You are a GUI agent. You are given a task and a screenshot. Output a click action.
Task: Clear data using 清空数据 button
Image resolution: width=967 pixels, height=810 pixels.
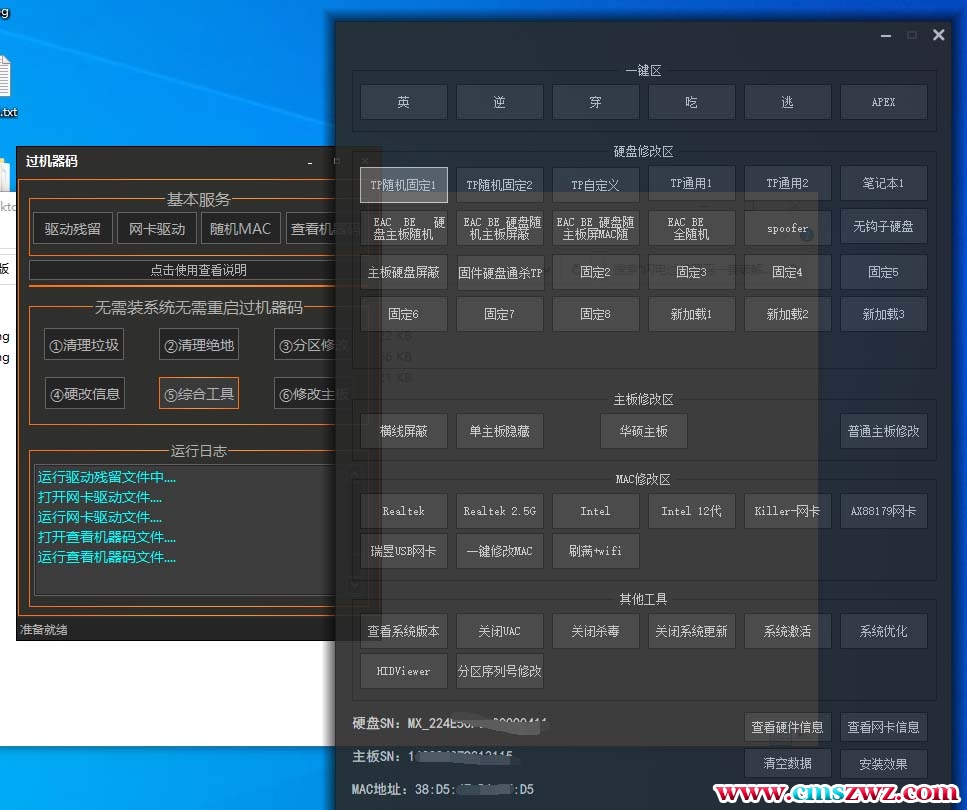click(x=787, y=764)
